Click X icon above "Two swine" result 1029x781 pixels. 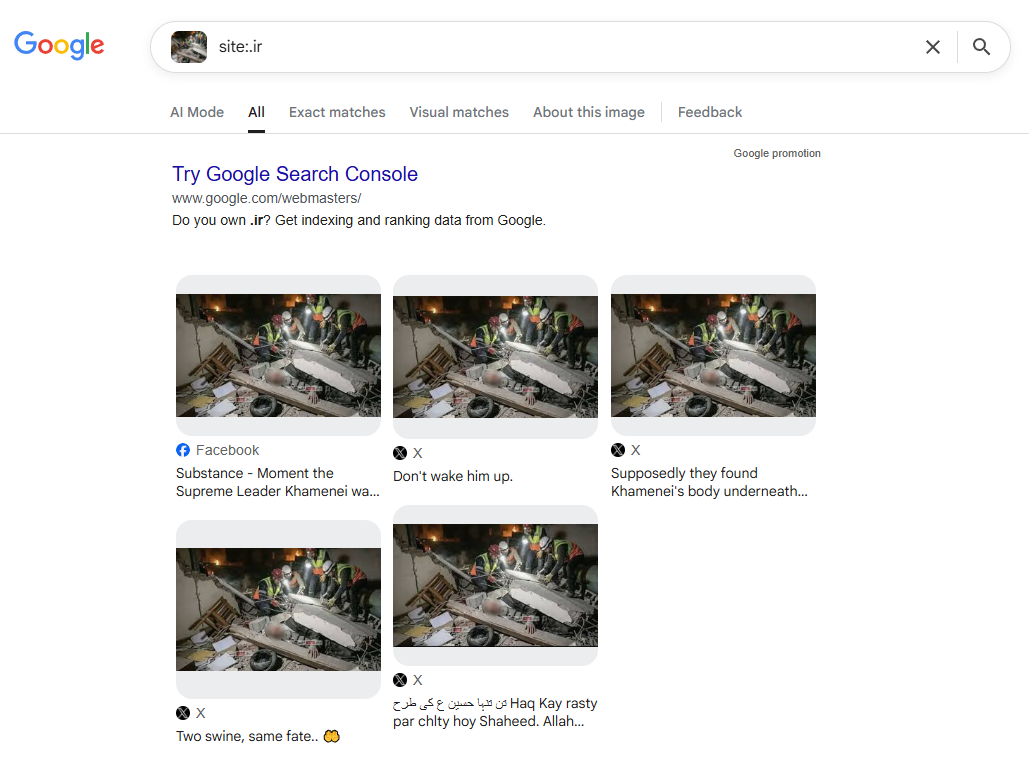(x=183, y=713)
